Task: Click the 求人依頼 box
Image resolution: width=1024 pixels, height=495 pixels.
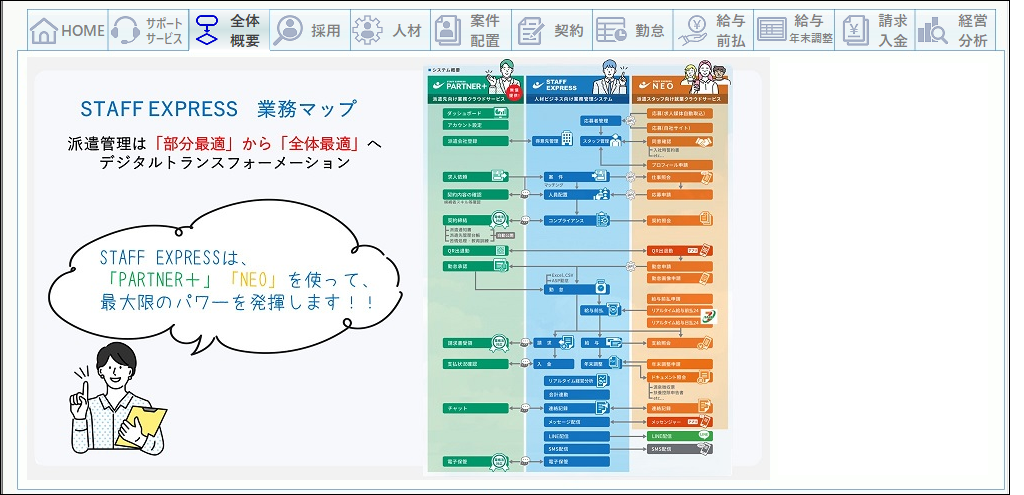Action: pyautogui.click(x=476, y=177)
